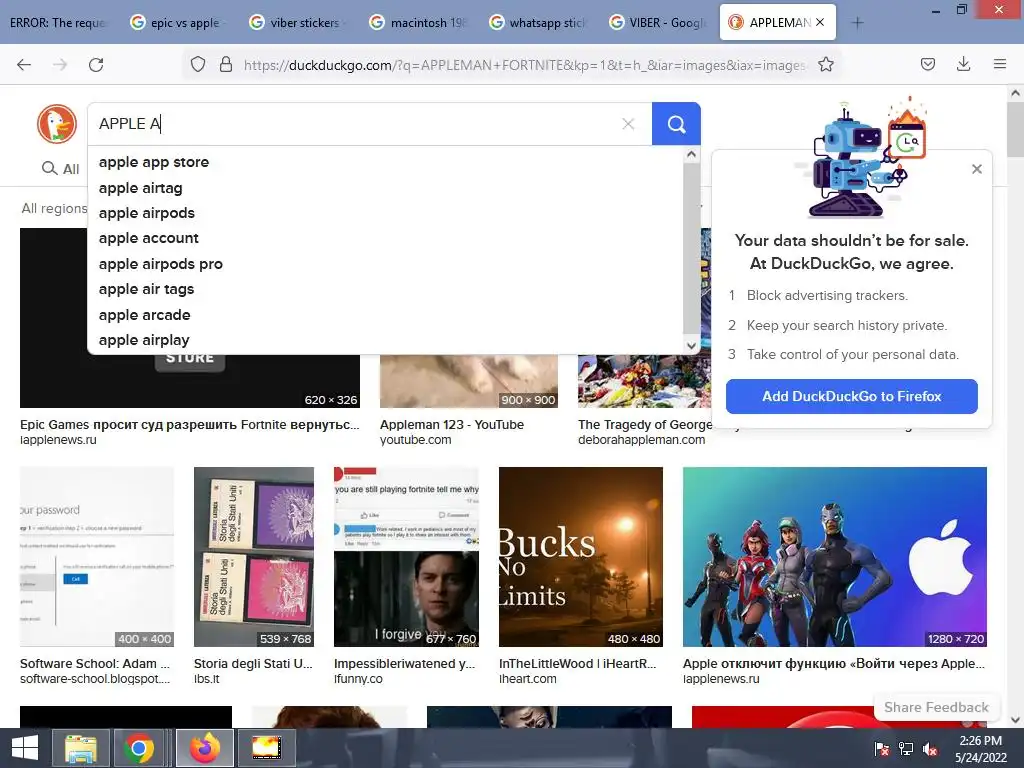Show site security lock info
Screen dimensions: 1024x768
click(226, 65)
